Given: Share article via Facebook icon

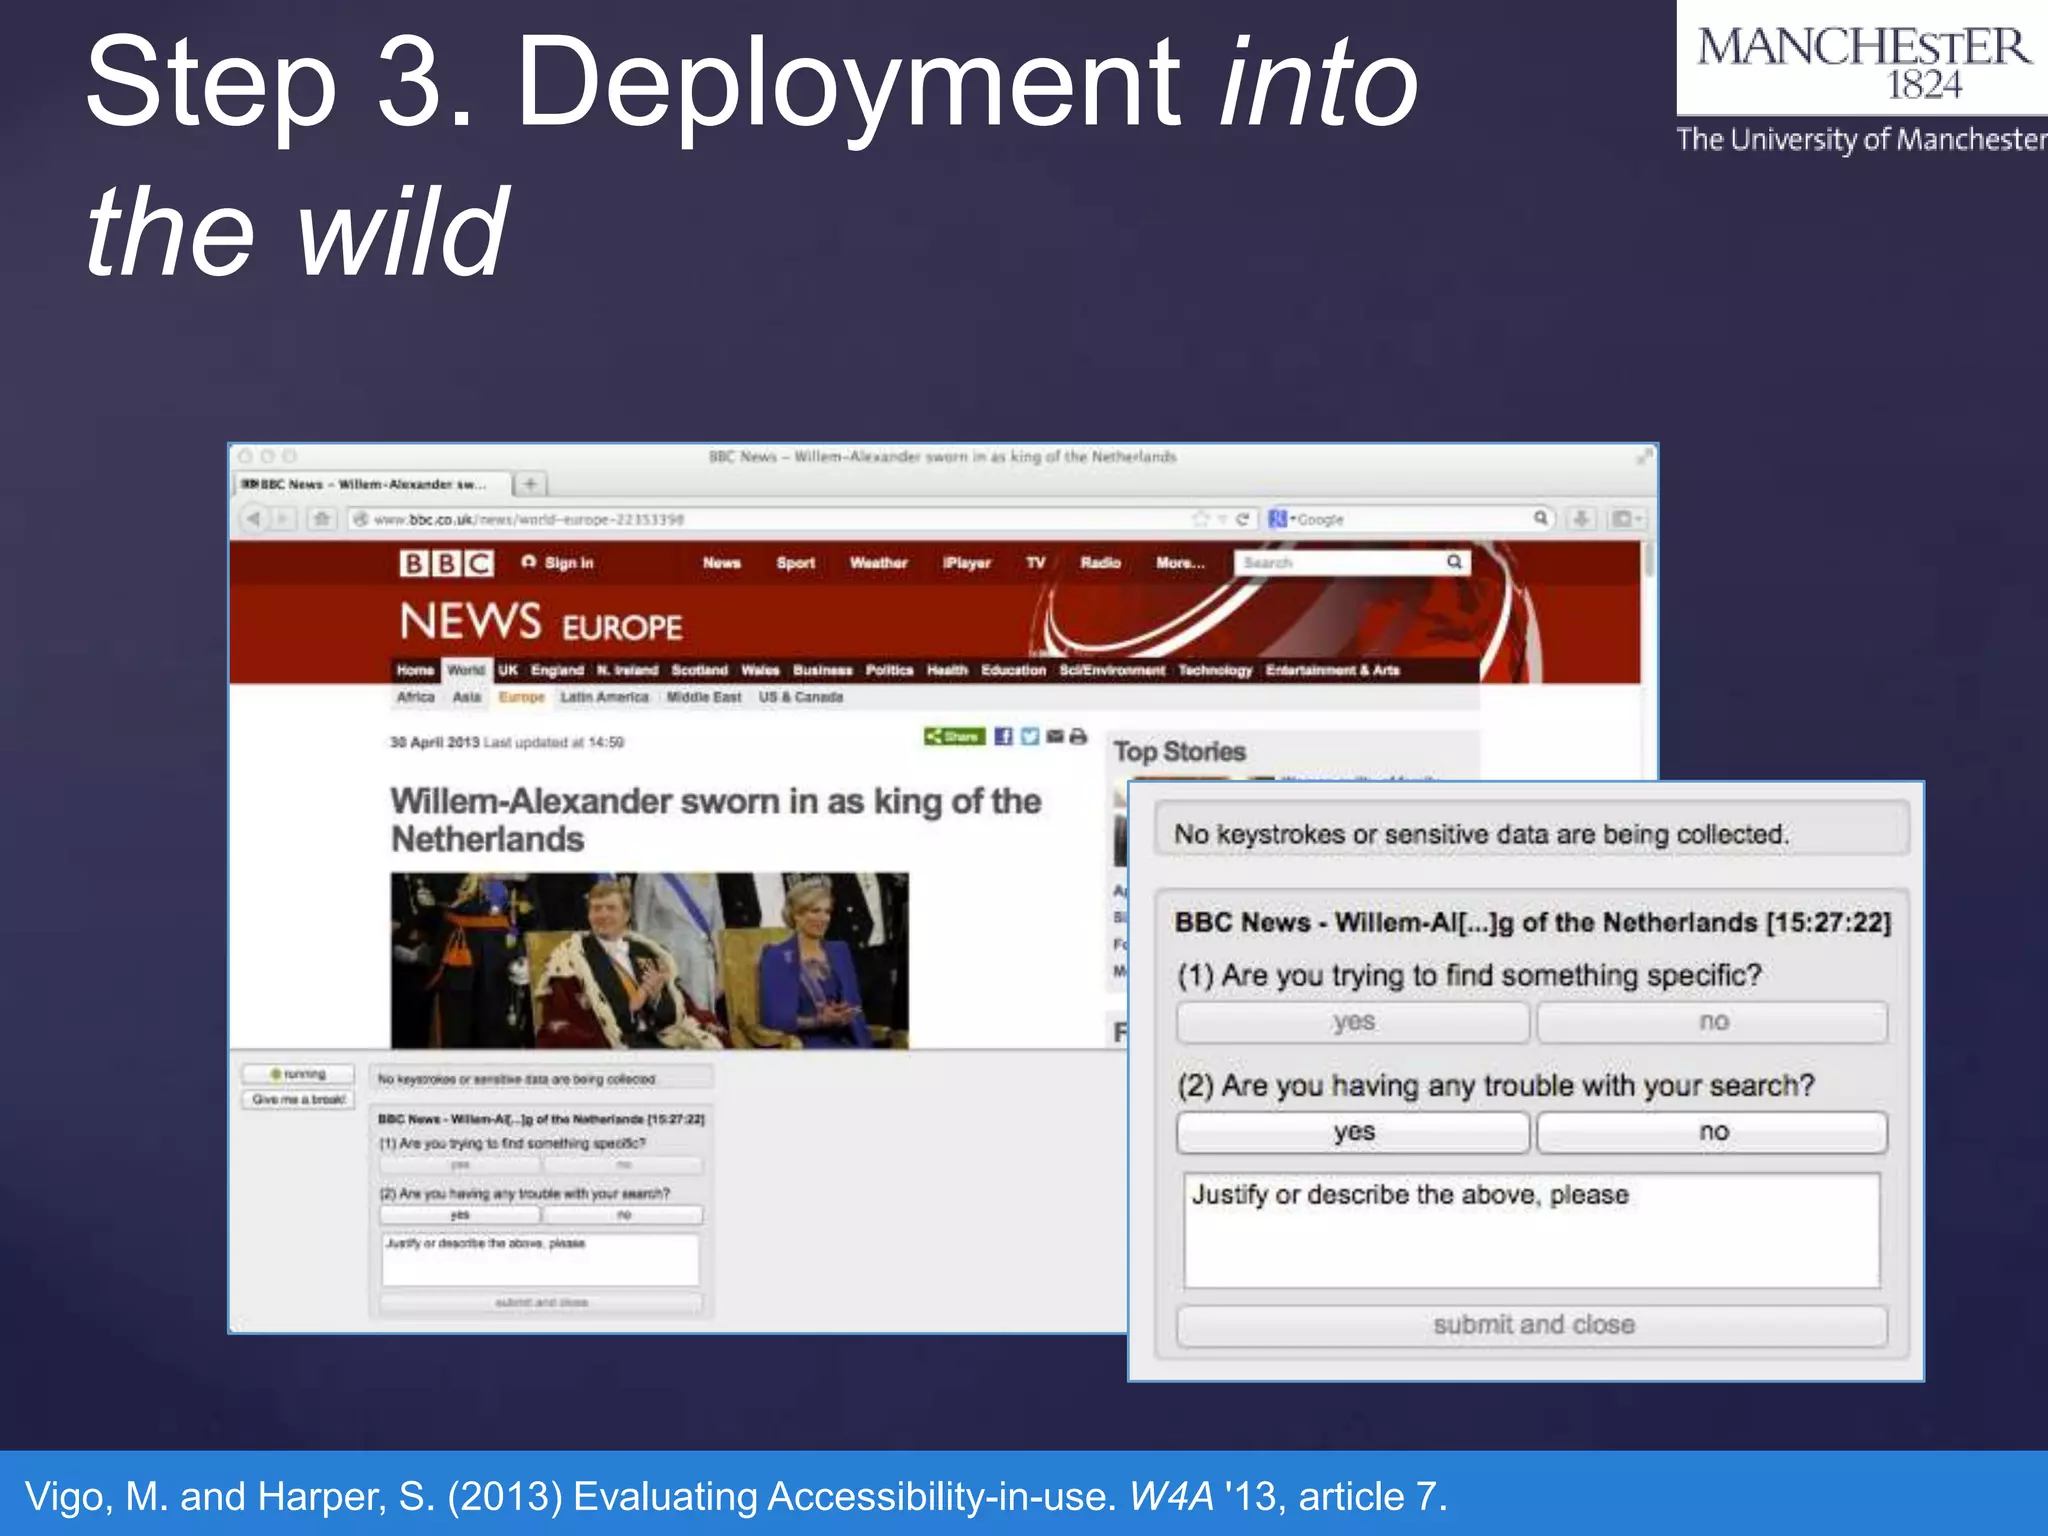Looking at the screenshot, I should pyautogui.click(x=1003, y=737).
